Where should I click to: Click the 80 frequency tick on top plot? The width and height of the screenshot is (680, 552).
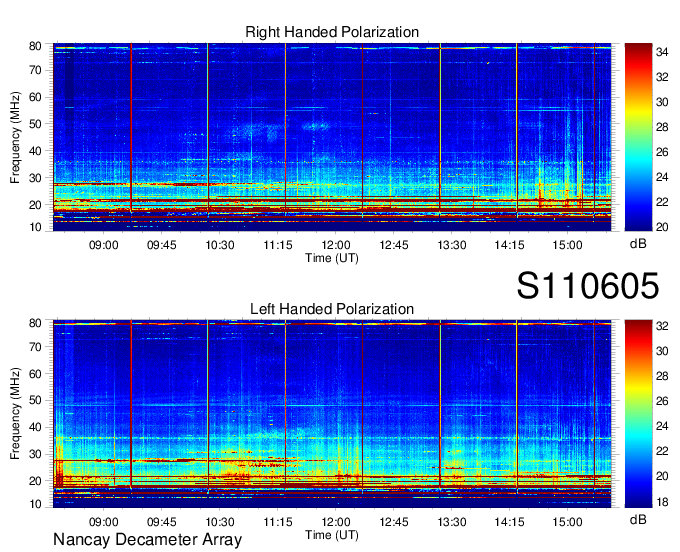tap(35, 46)
